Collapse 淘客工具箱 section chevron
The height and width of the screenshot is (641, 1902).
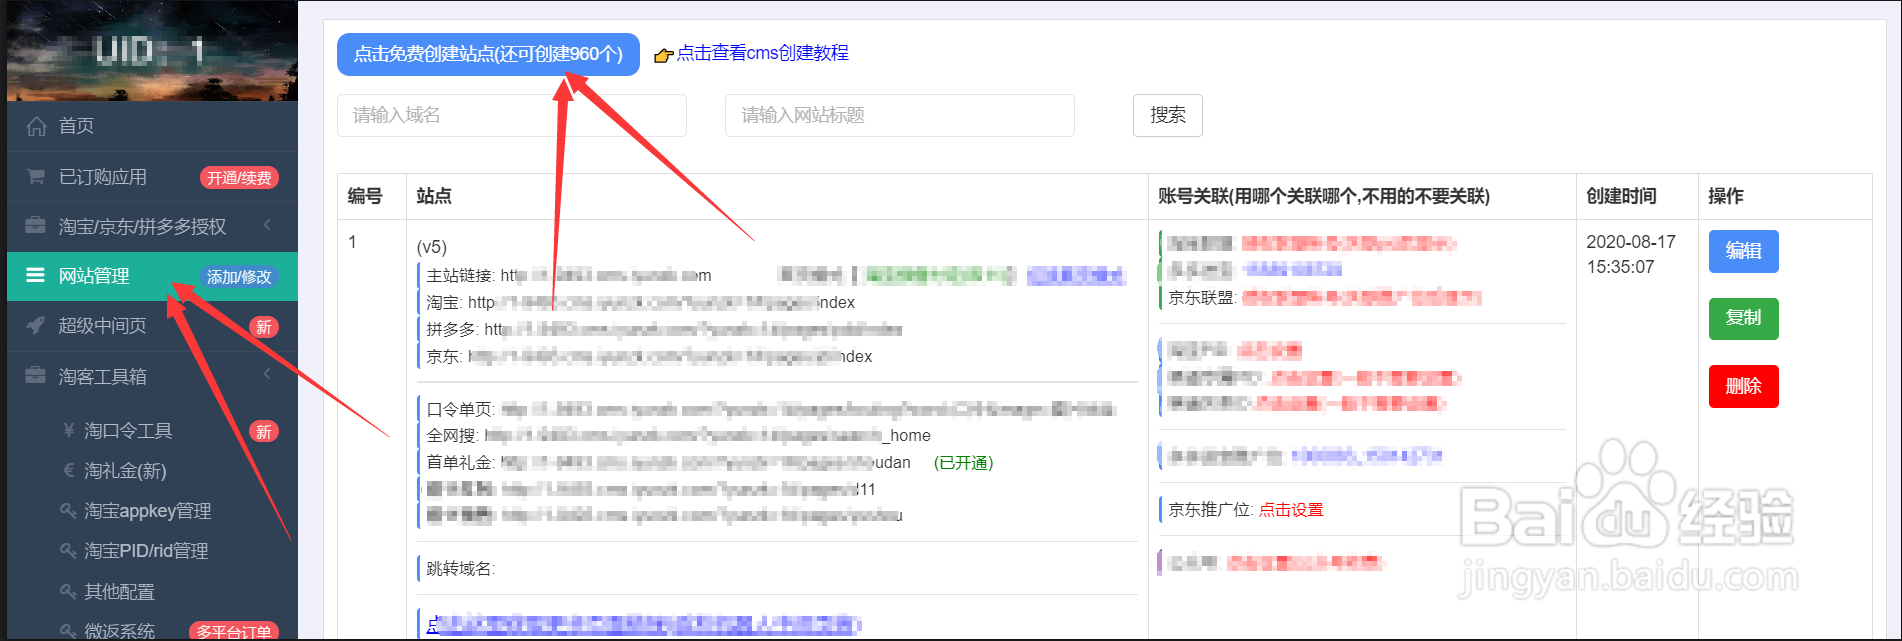tap(267, 375)
